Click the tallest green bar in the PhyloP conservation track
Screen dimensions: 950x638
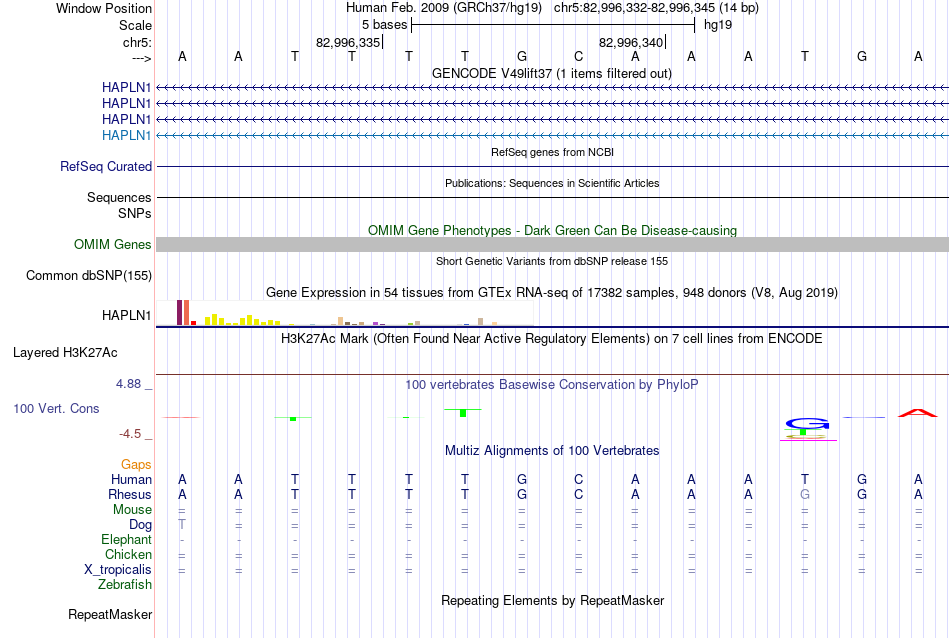click(x=463, y=413)
